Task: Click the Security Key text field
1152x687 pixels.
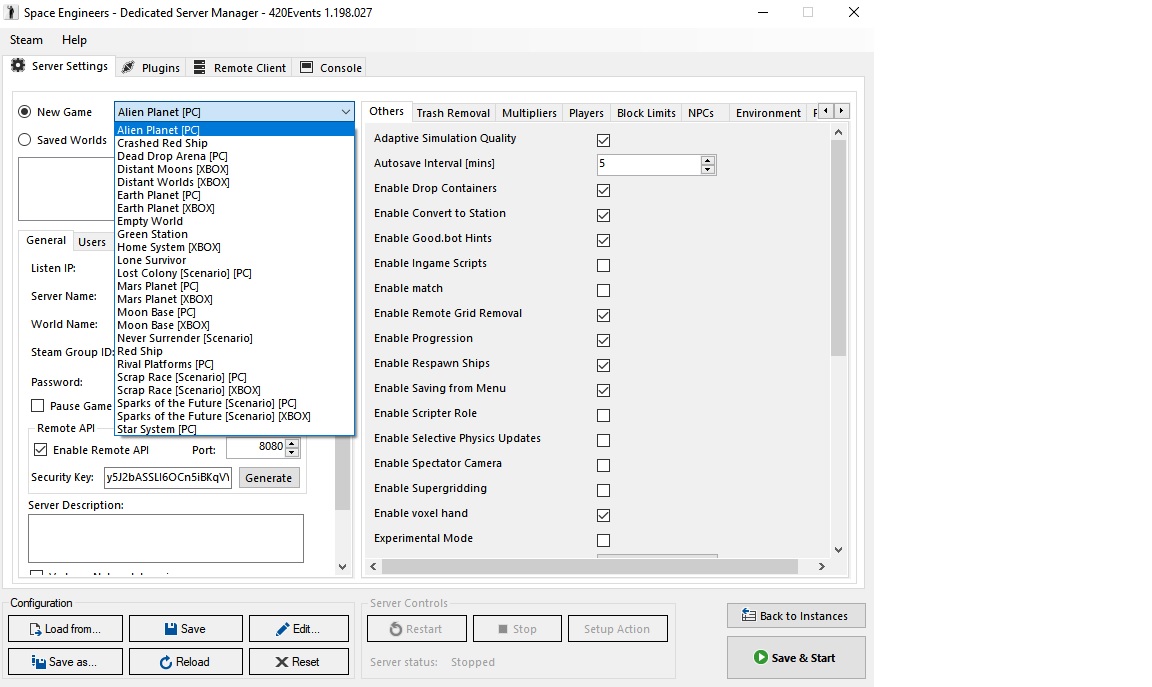Action: point(167,478)
